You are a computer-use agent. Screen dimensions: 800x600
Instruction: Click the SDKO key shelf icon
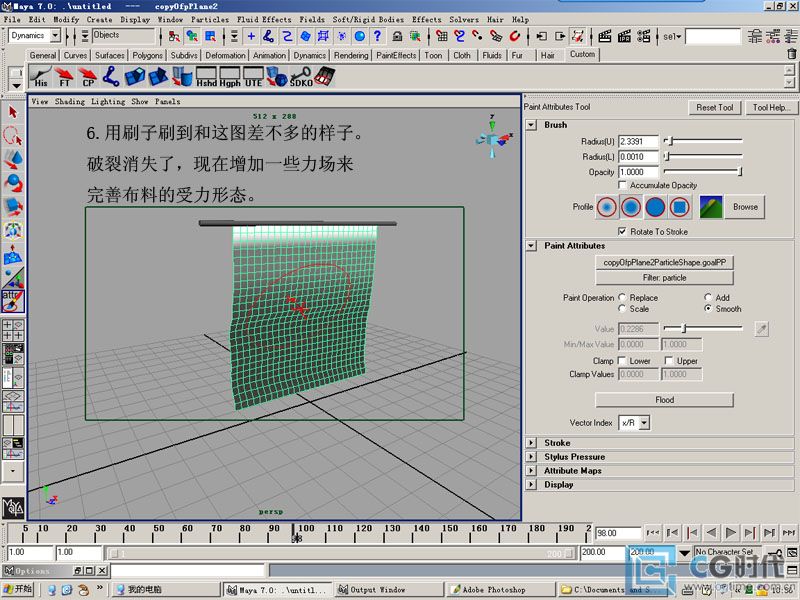[x=301, y=77]
